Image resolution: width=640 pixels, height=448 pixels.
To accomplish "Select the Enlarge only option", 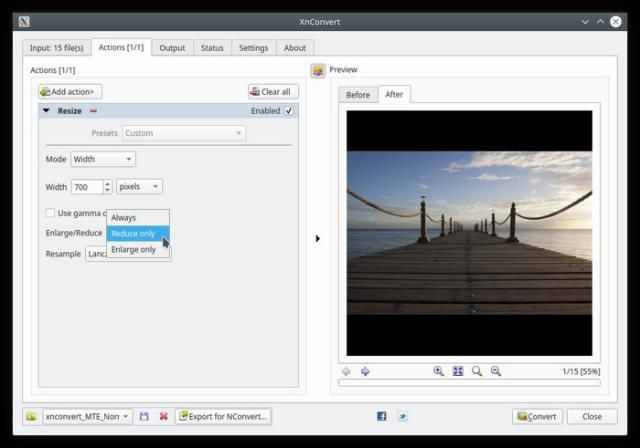I will click(134, 249).
